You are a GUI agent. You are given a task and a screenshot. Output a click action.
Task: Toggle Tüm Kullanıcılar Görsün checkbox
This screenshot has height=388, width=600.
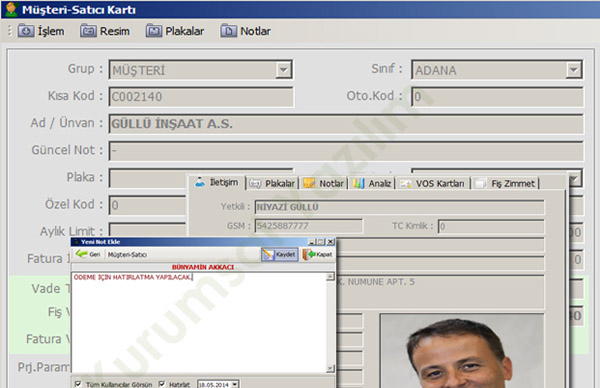coord(78,384)
